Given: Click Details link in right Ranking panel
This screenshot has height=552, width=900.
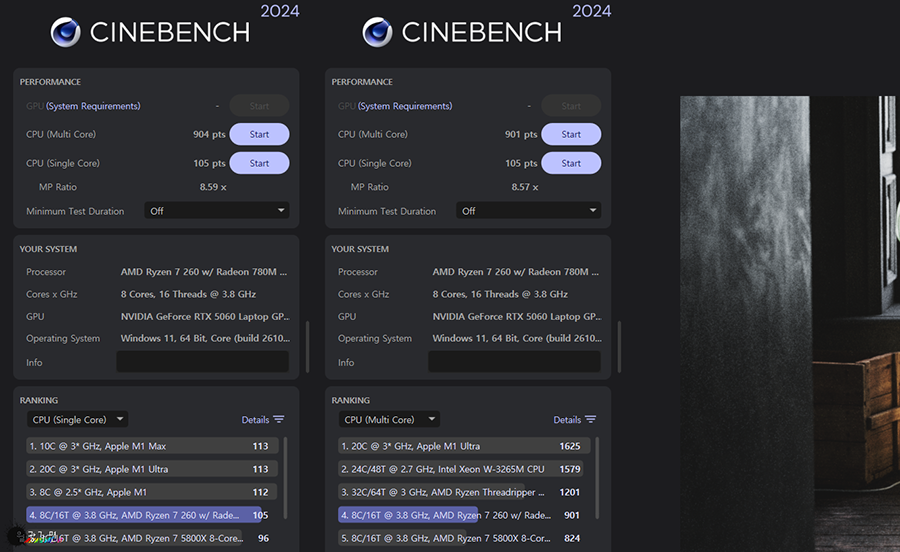Looking at the screenshot, I should pos(567,419).
